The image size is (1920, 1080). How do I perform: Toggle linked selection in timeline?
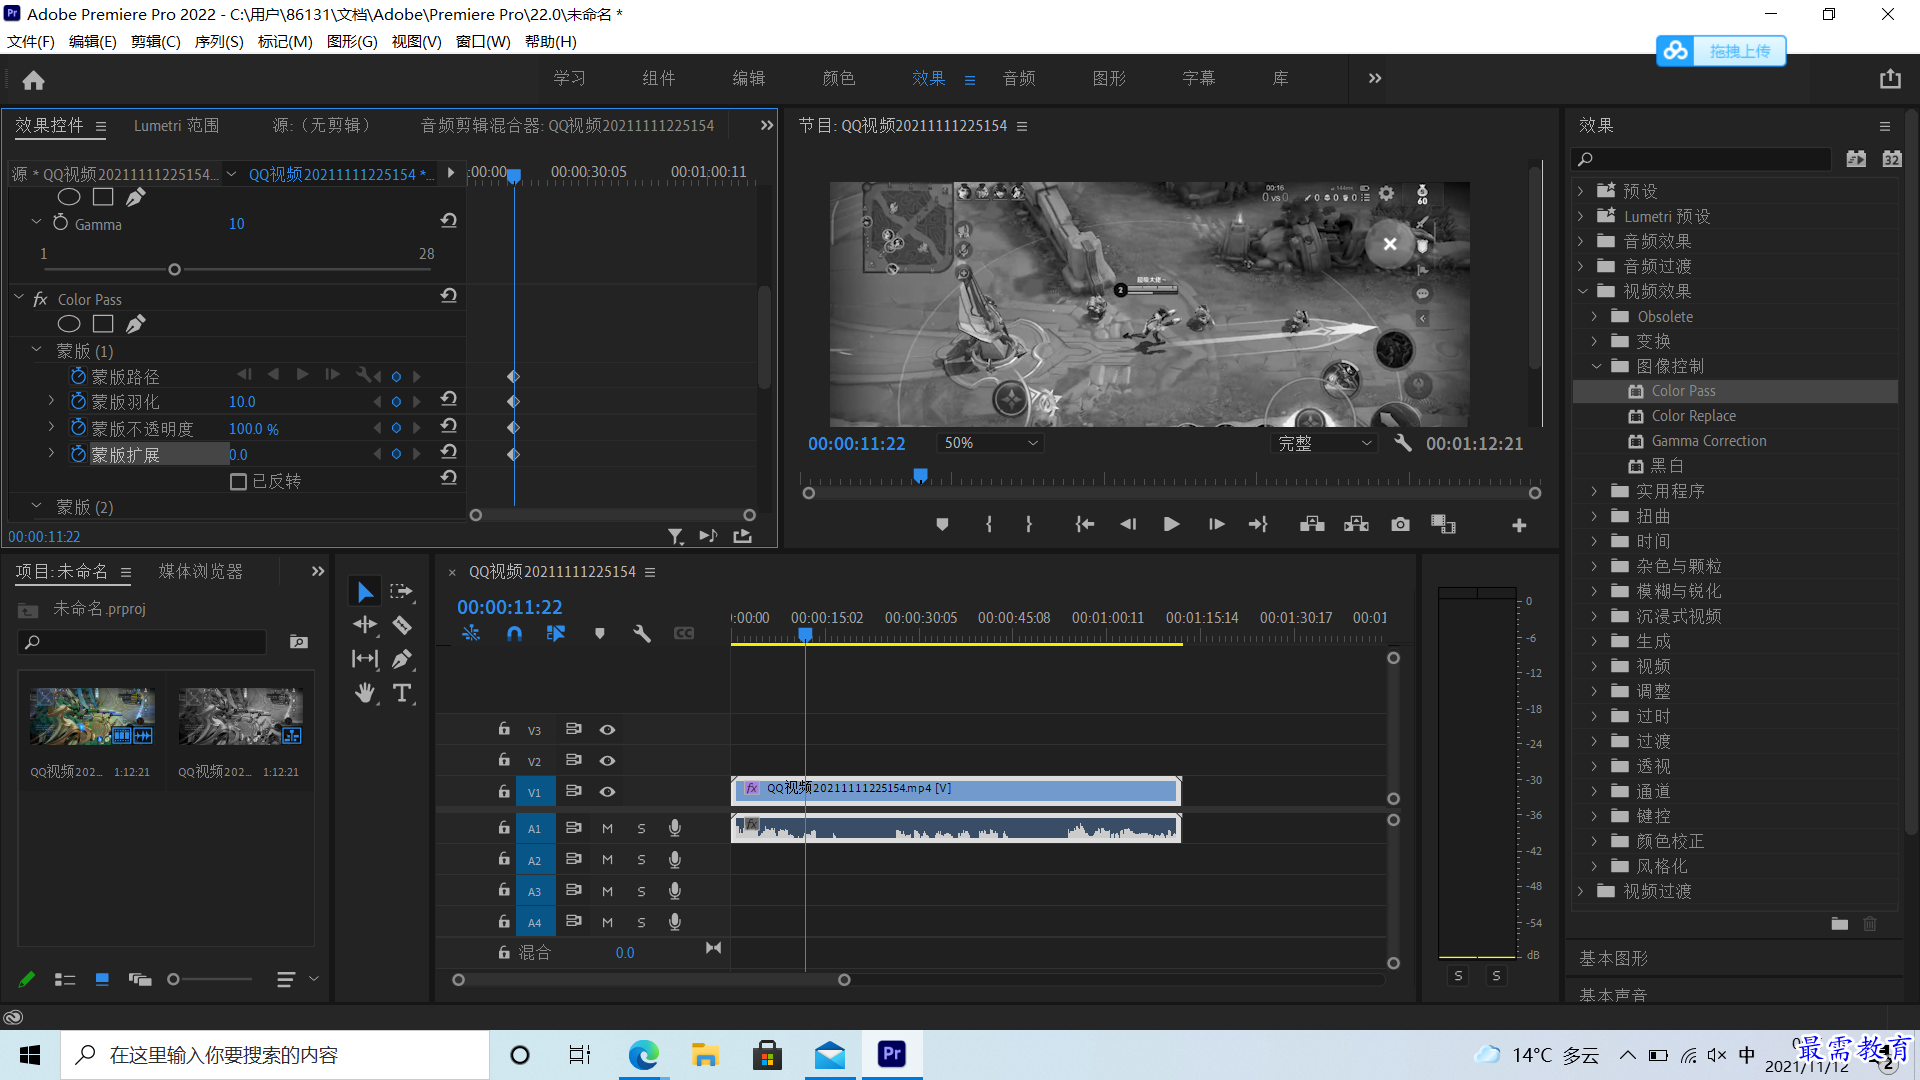tap(556, 633)
